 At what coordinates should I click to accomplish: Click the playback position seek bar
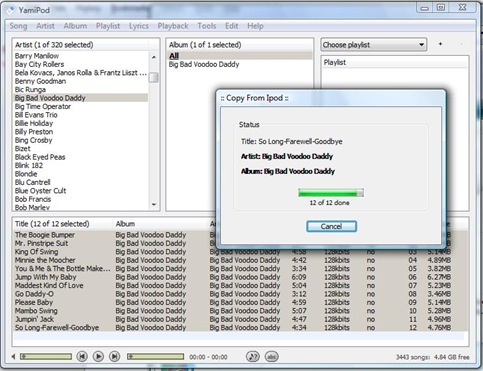(155, 357)
